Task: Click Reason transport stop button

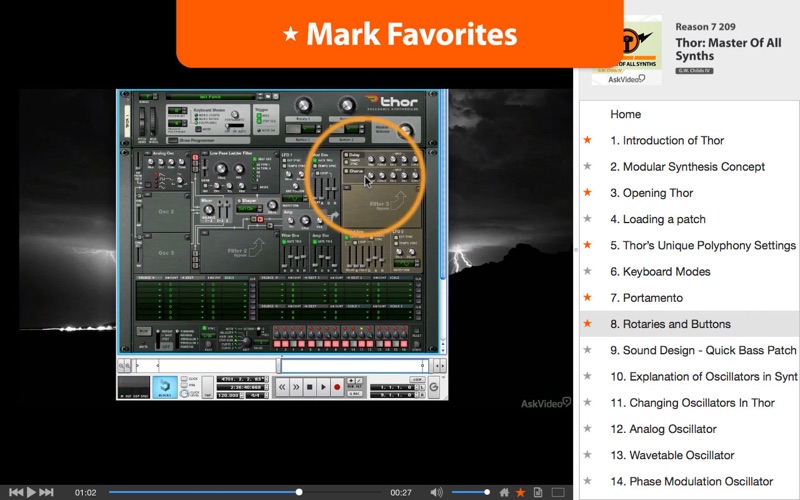Action: 309,387
